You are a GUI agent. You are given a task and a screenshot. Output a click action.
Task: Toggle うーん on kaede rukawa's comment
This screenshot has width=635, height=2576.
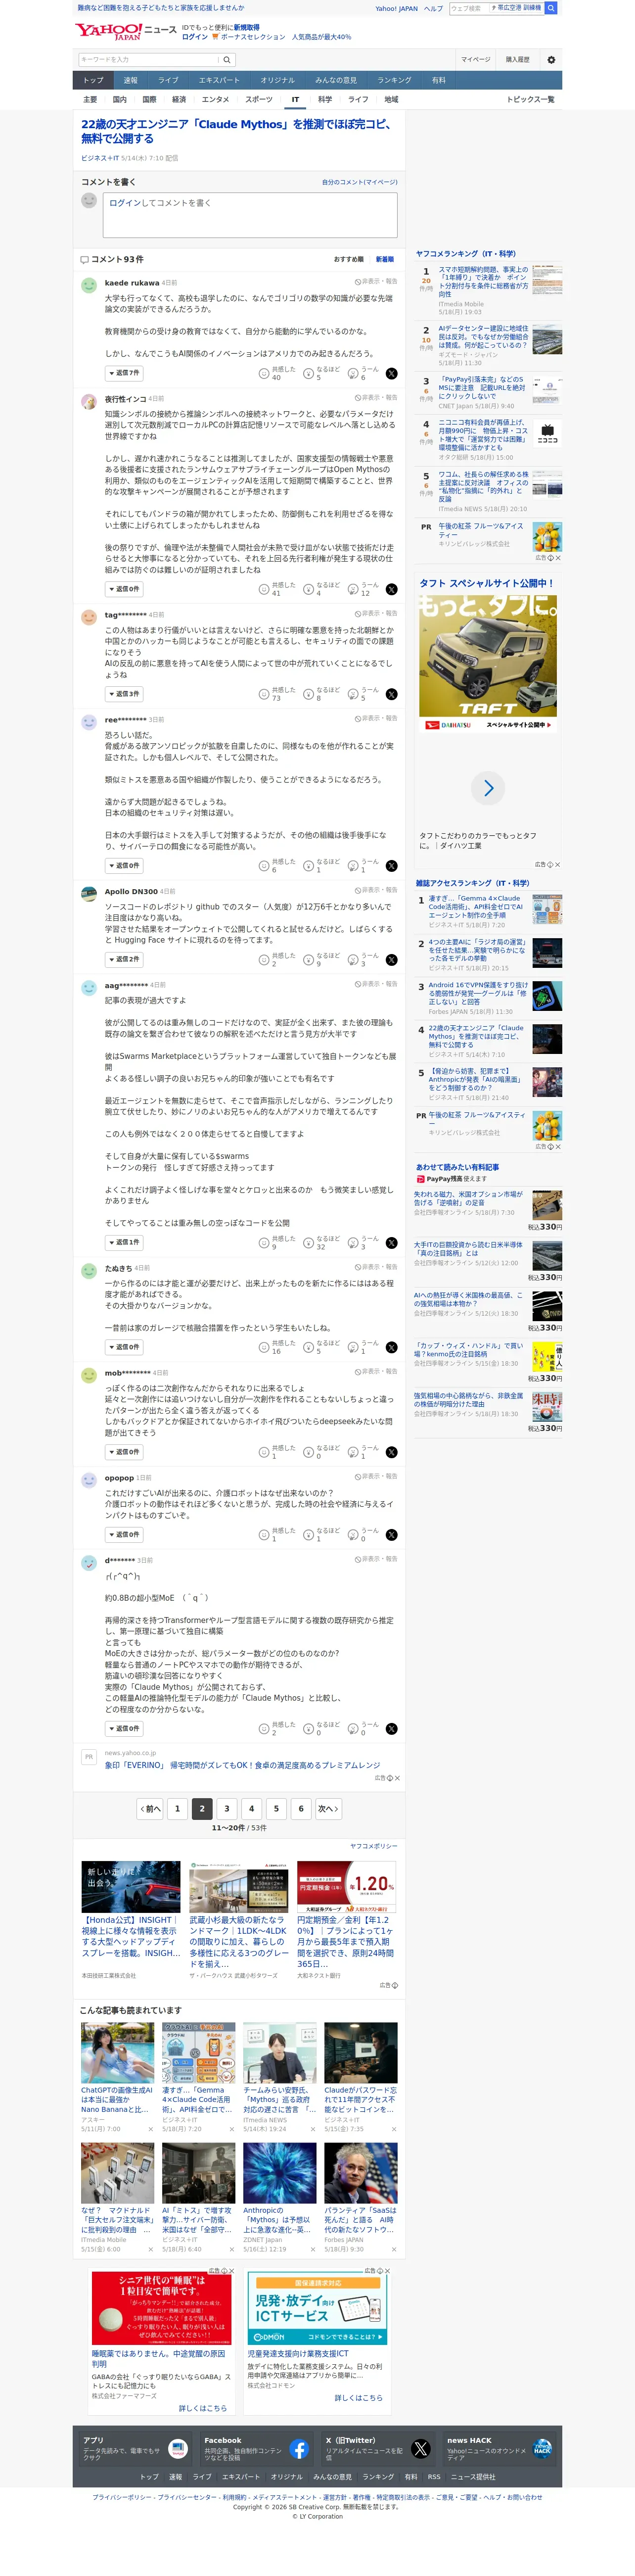tap(363, 374)
